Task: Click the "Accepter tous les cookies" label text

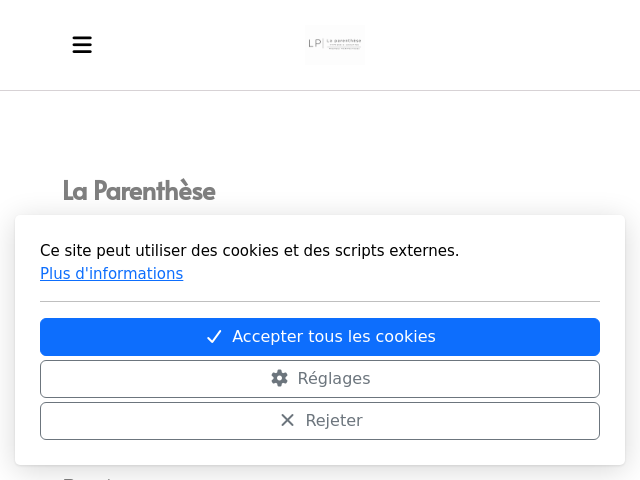Action: coord(334,337)
